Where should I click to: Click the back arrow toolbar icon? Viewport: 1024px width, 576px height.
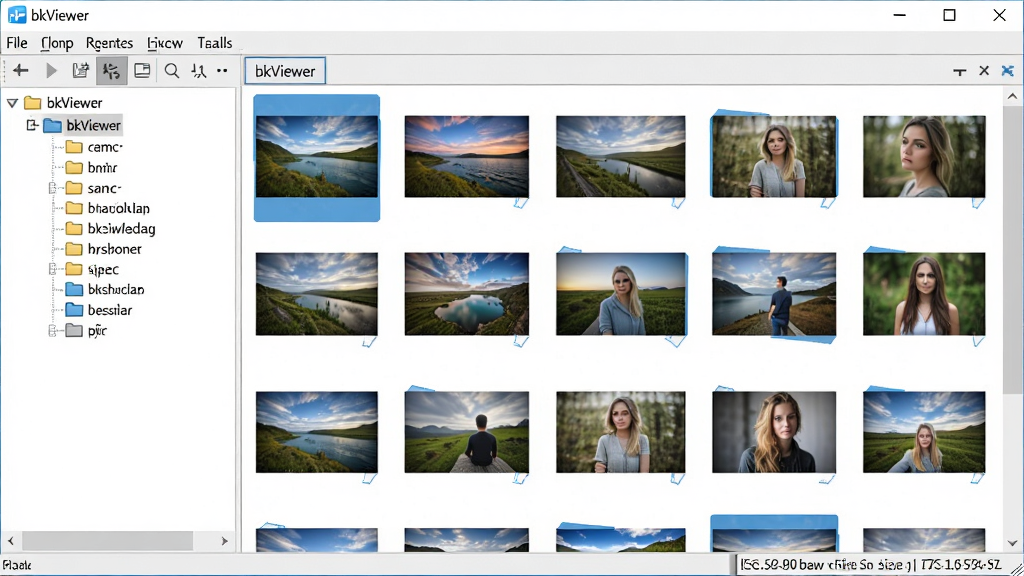click(21, 71)
